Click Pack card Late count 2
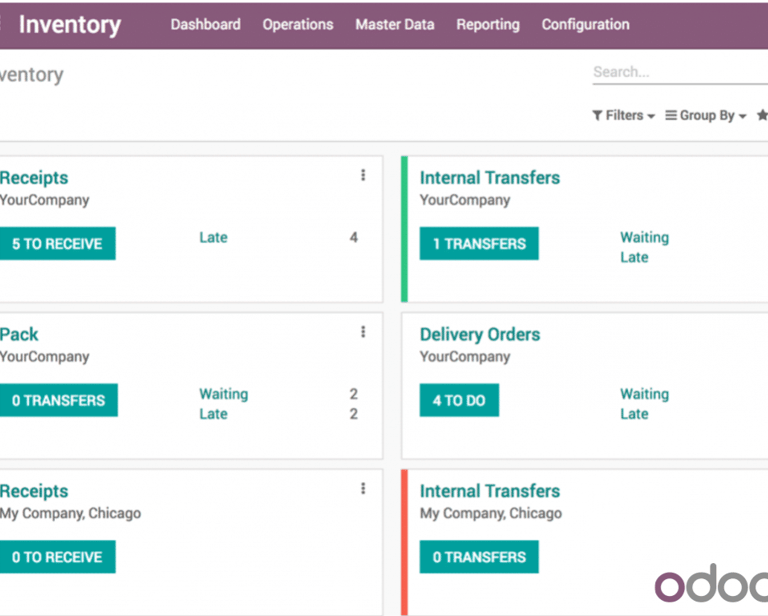 [354, 414]
